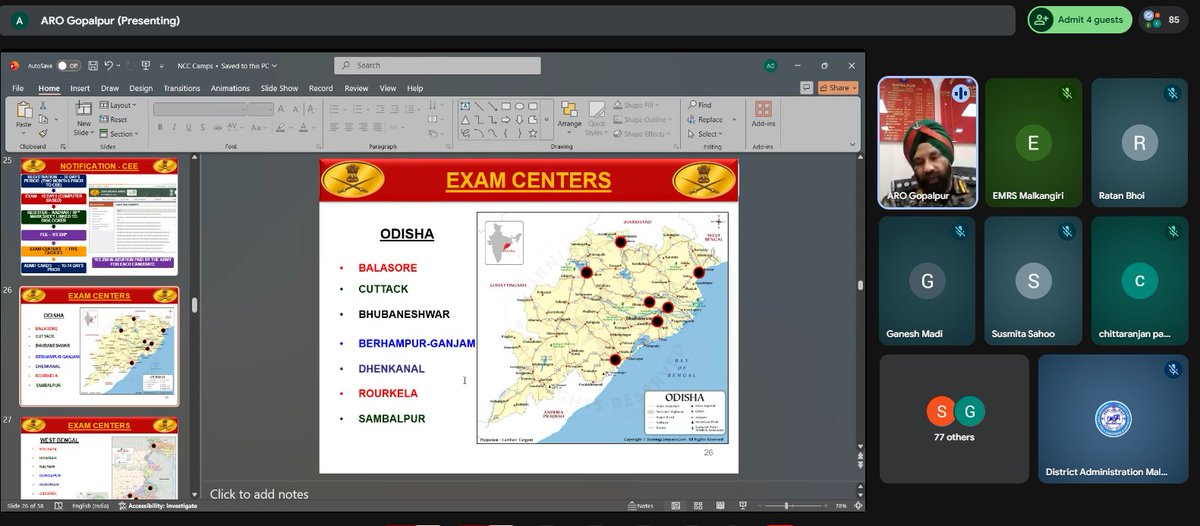Switch to the Slide Show ribbon tab
Image resolution: width=1200 pixels, height=526 pixels.
279,88
